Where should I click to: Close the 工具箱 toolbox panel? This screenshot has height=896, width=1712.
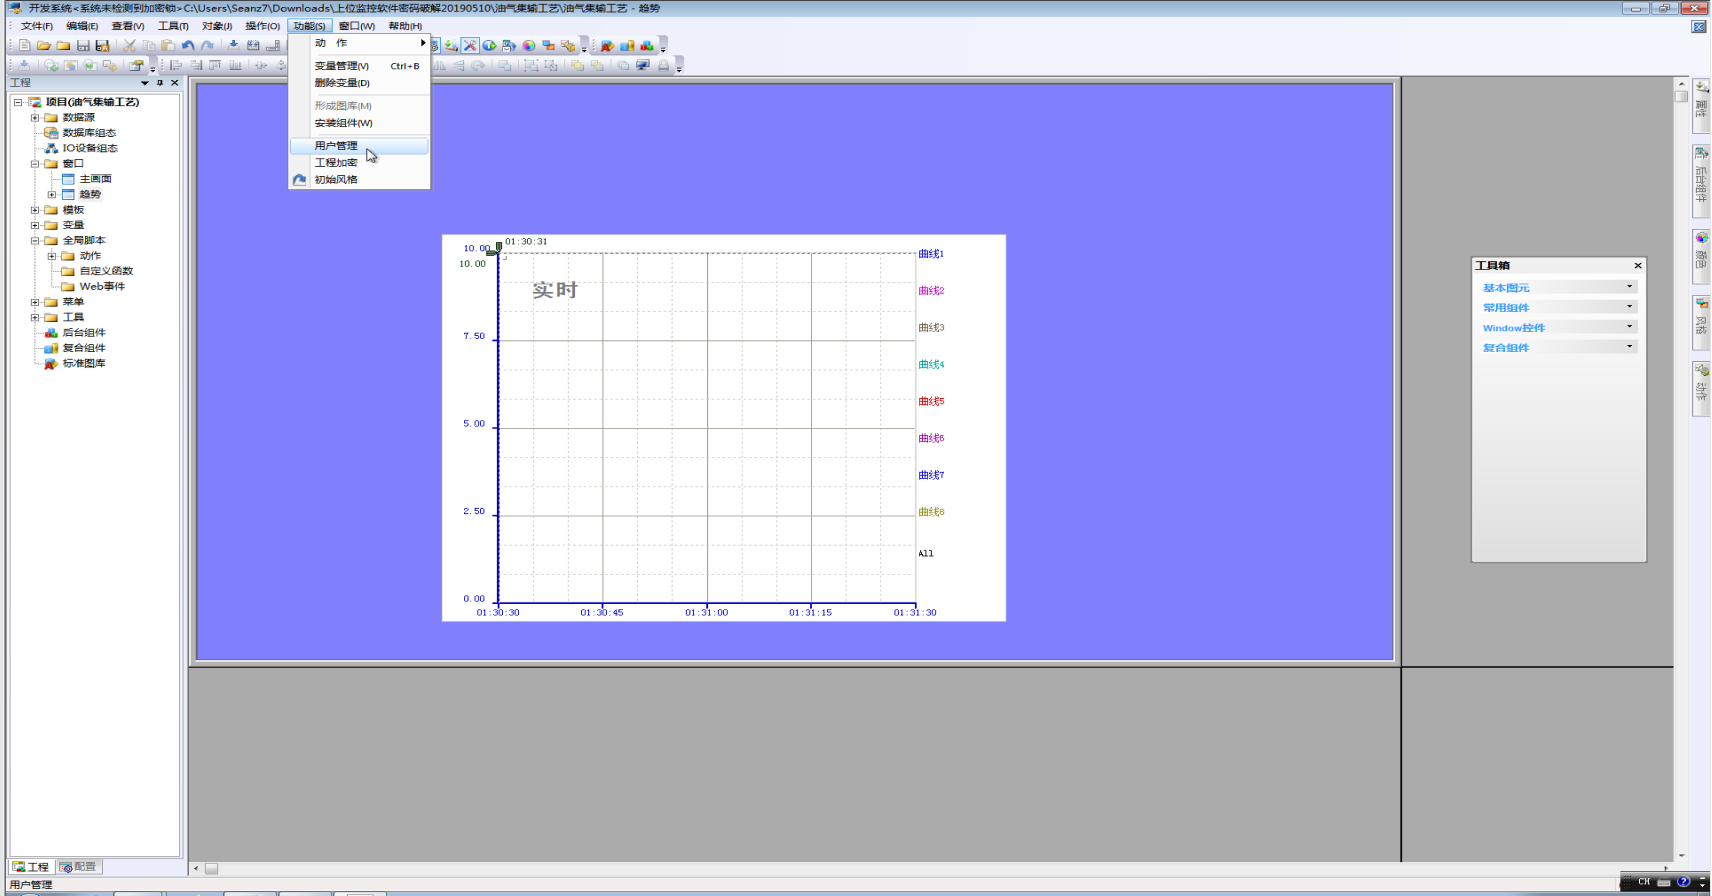coord(1638,266)
